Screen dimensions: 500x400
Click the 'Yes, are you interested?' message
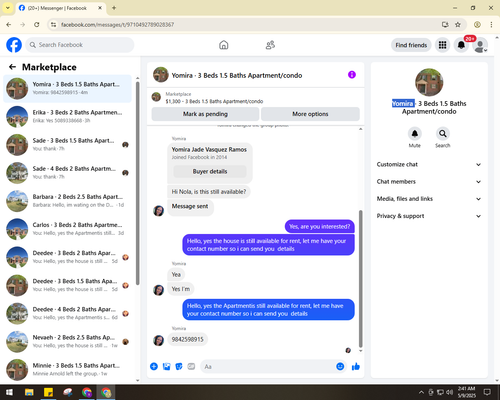(319, 226)
